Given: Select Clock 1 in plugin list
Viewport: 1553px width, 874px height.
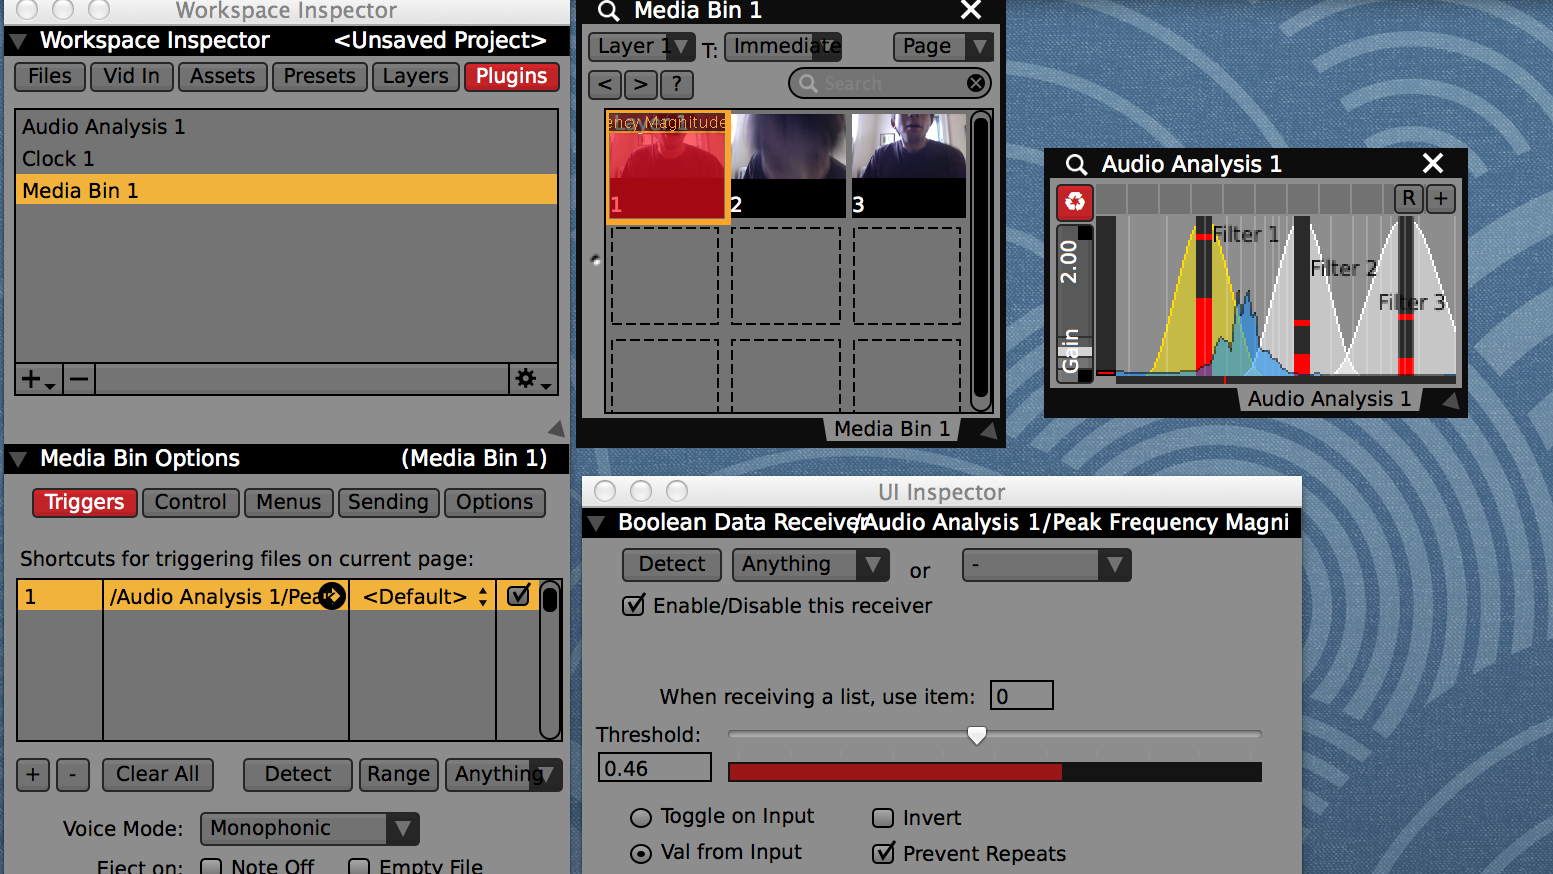Looking at the screenshot, I should (286, 159).
